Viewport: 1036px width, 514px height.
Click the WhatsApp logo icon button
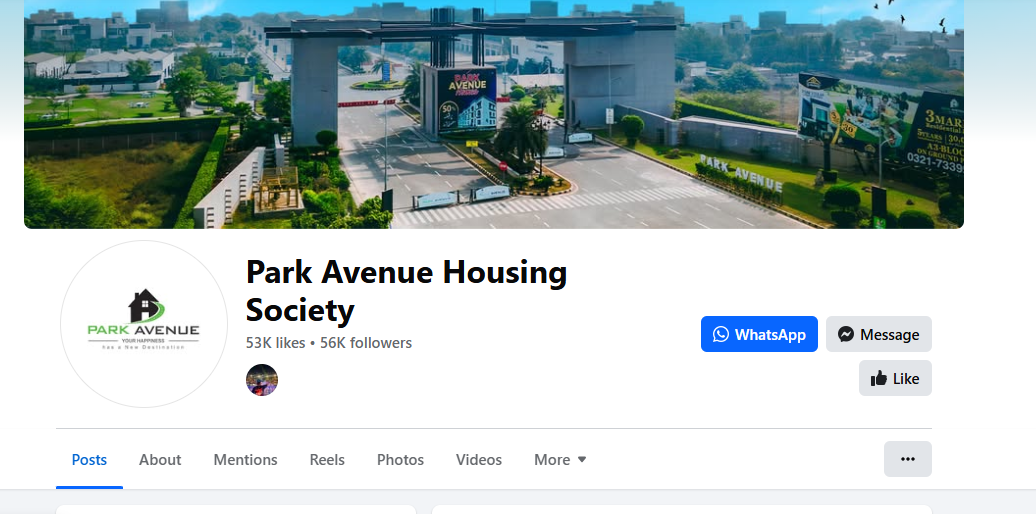pos(721,334)
